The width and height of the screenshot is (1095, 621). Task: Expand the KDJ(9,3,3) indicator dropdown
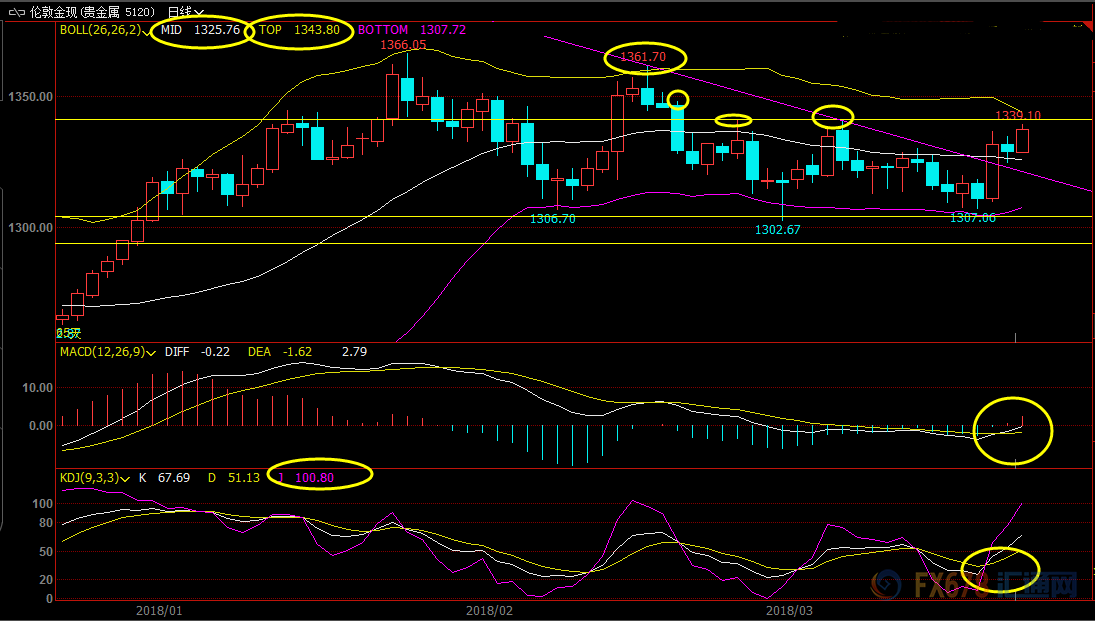click(125, 479)
